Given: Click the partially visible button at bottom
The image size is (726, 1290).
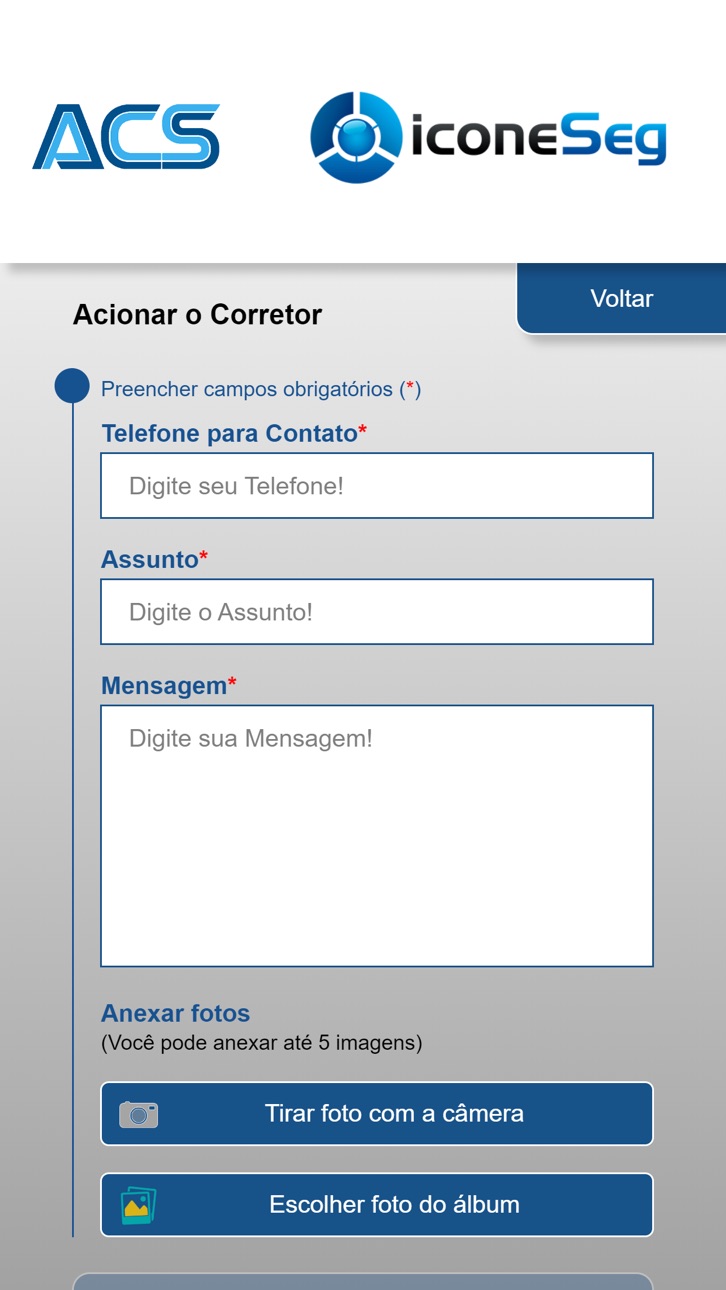Looking at the screenshot, I should tap(363, 1281).
